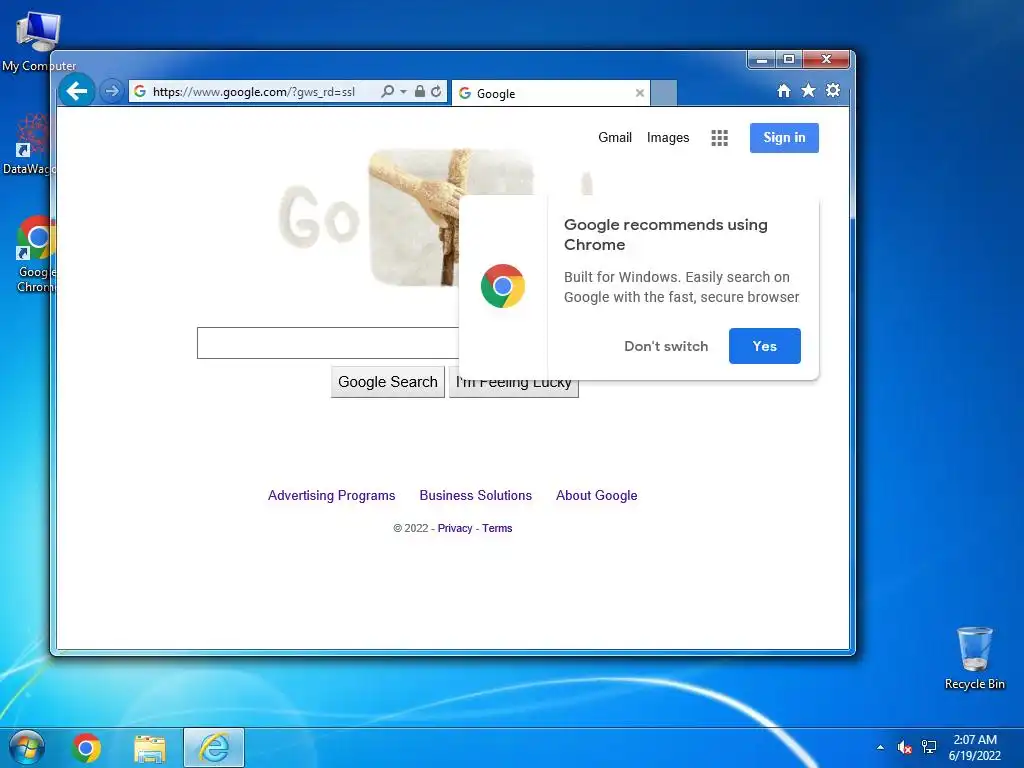The image size is (1024, 768).
Task: Open the Privacy link
Action: click(455, 528)
